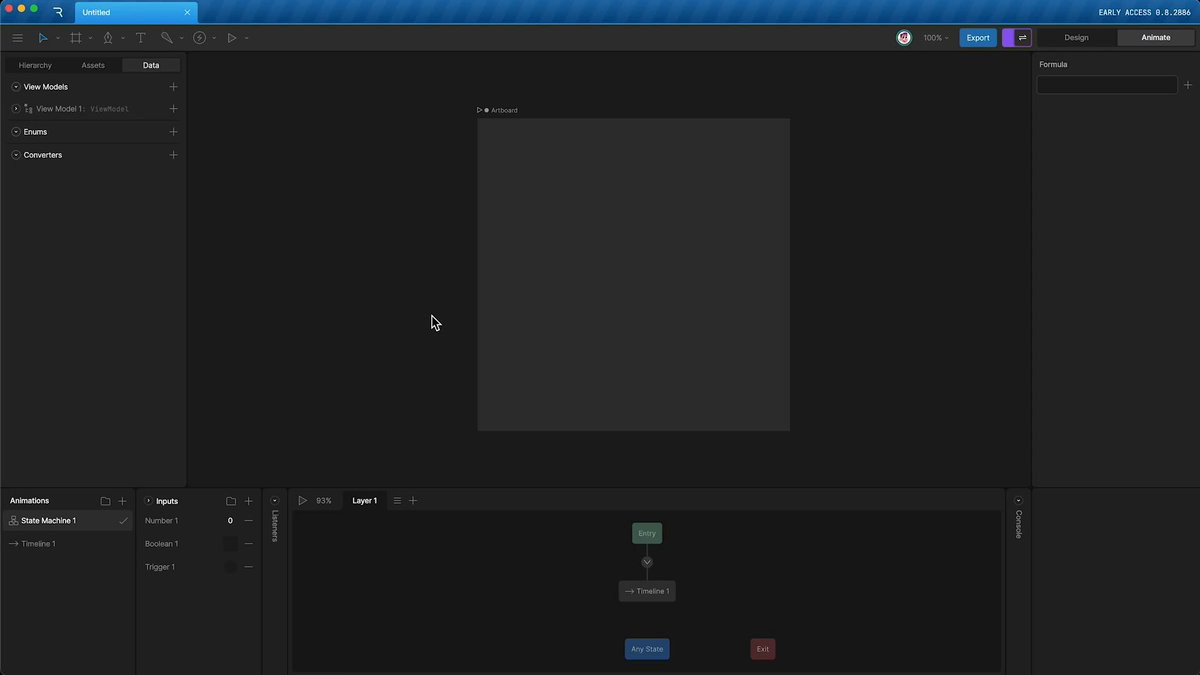Add a new Converter
The height and width of the screenshot is (675, 1200).
173,155
